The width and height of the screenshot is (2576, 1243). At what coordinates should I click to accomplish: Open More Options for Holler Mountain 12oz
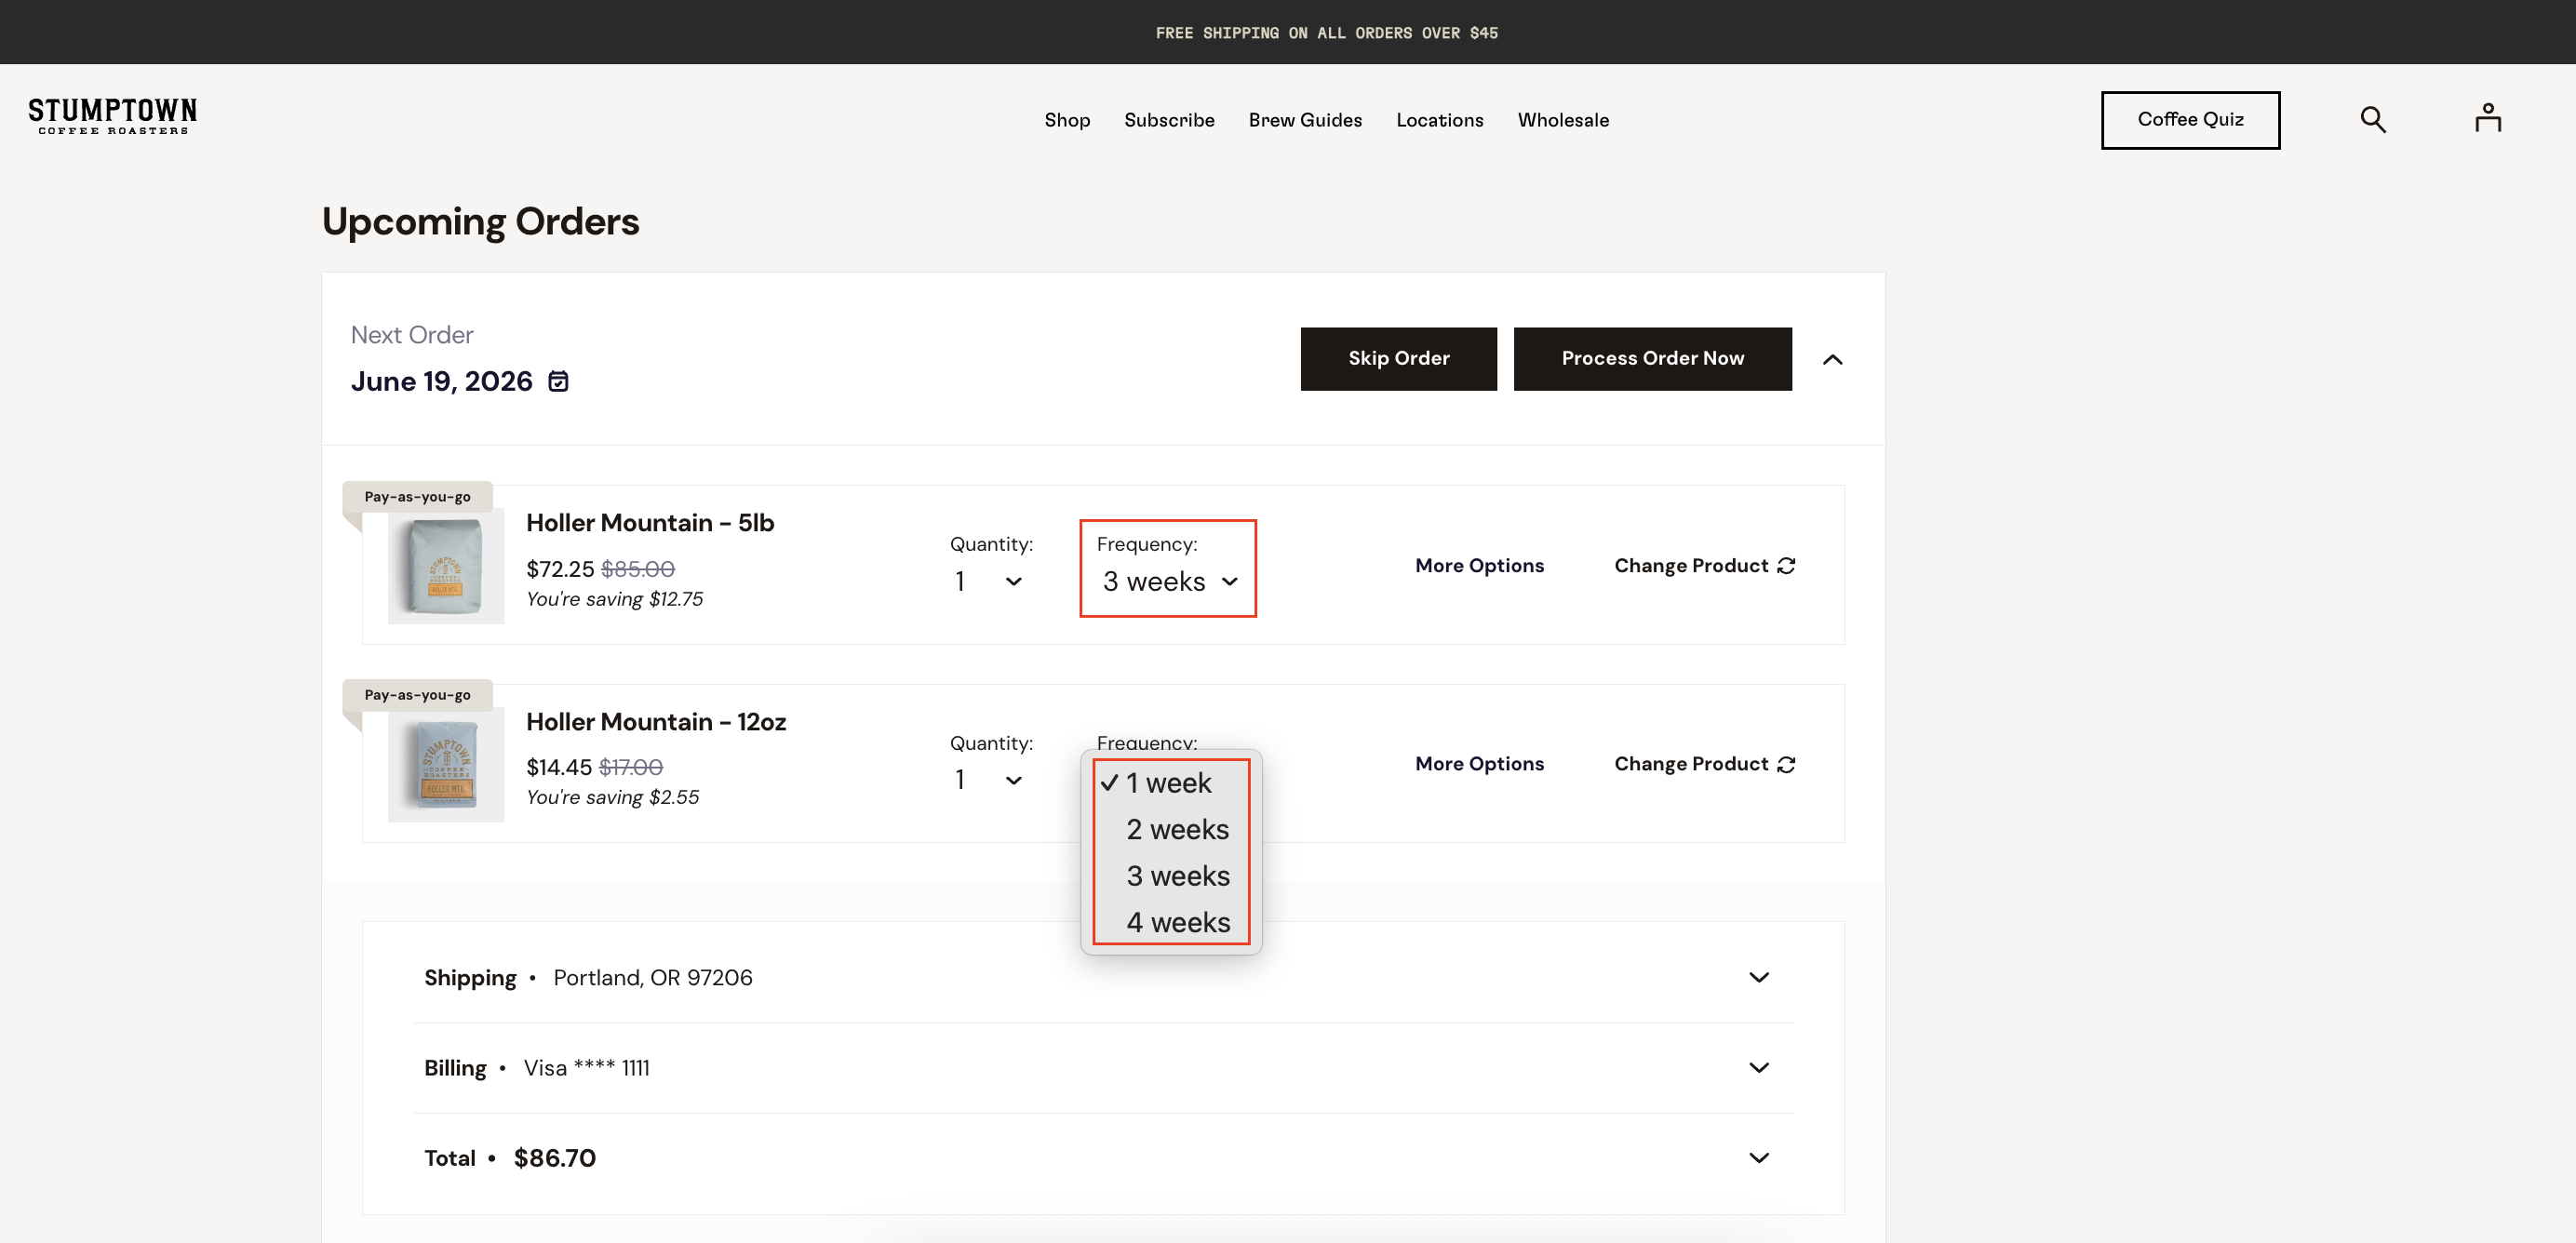tap(1479, 764)
